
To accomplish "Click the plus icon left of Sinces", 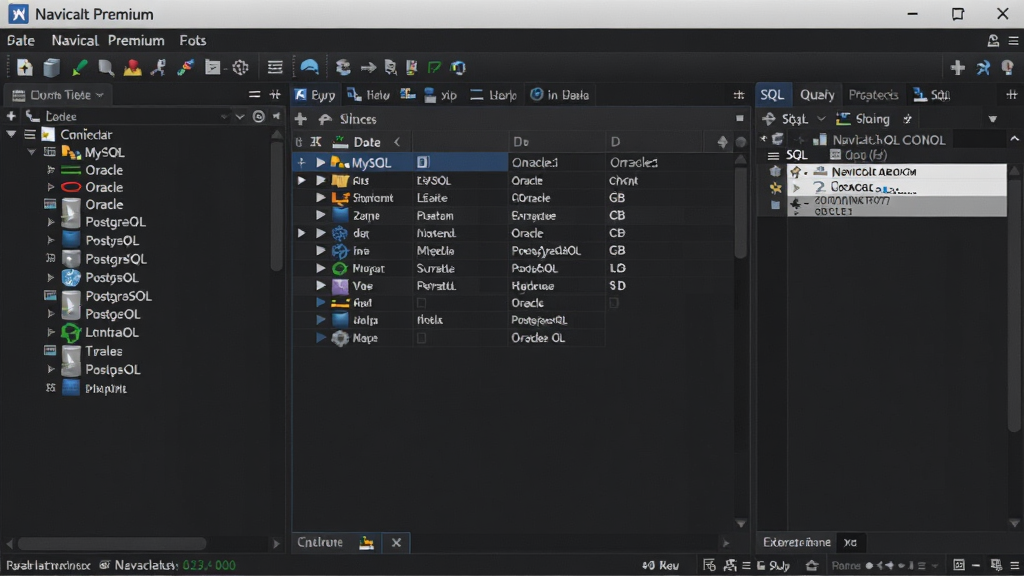I will click(300, 119).
